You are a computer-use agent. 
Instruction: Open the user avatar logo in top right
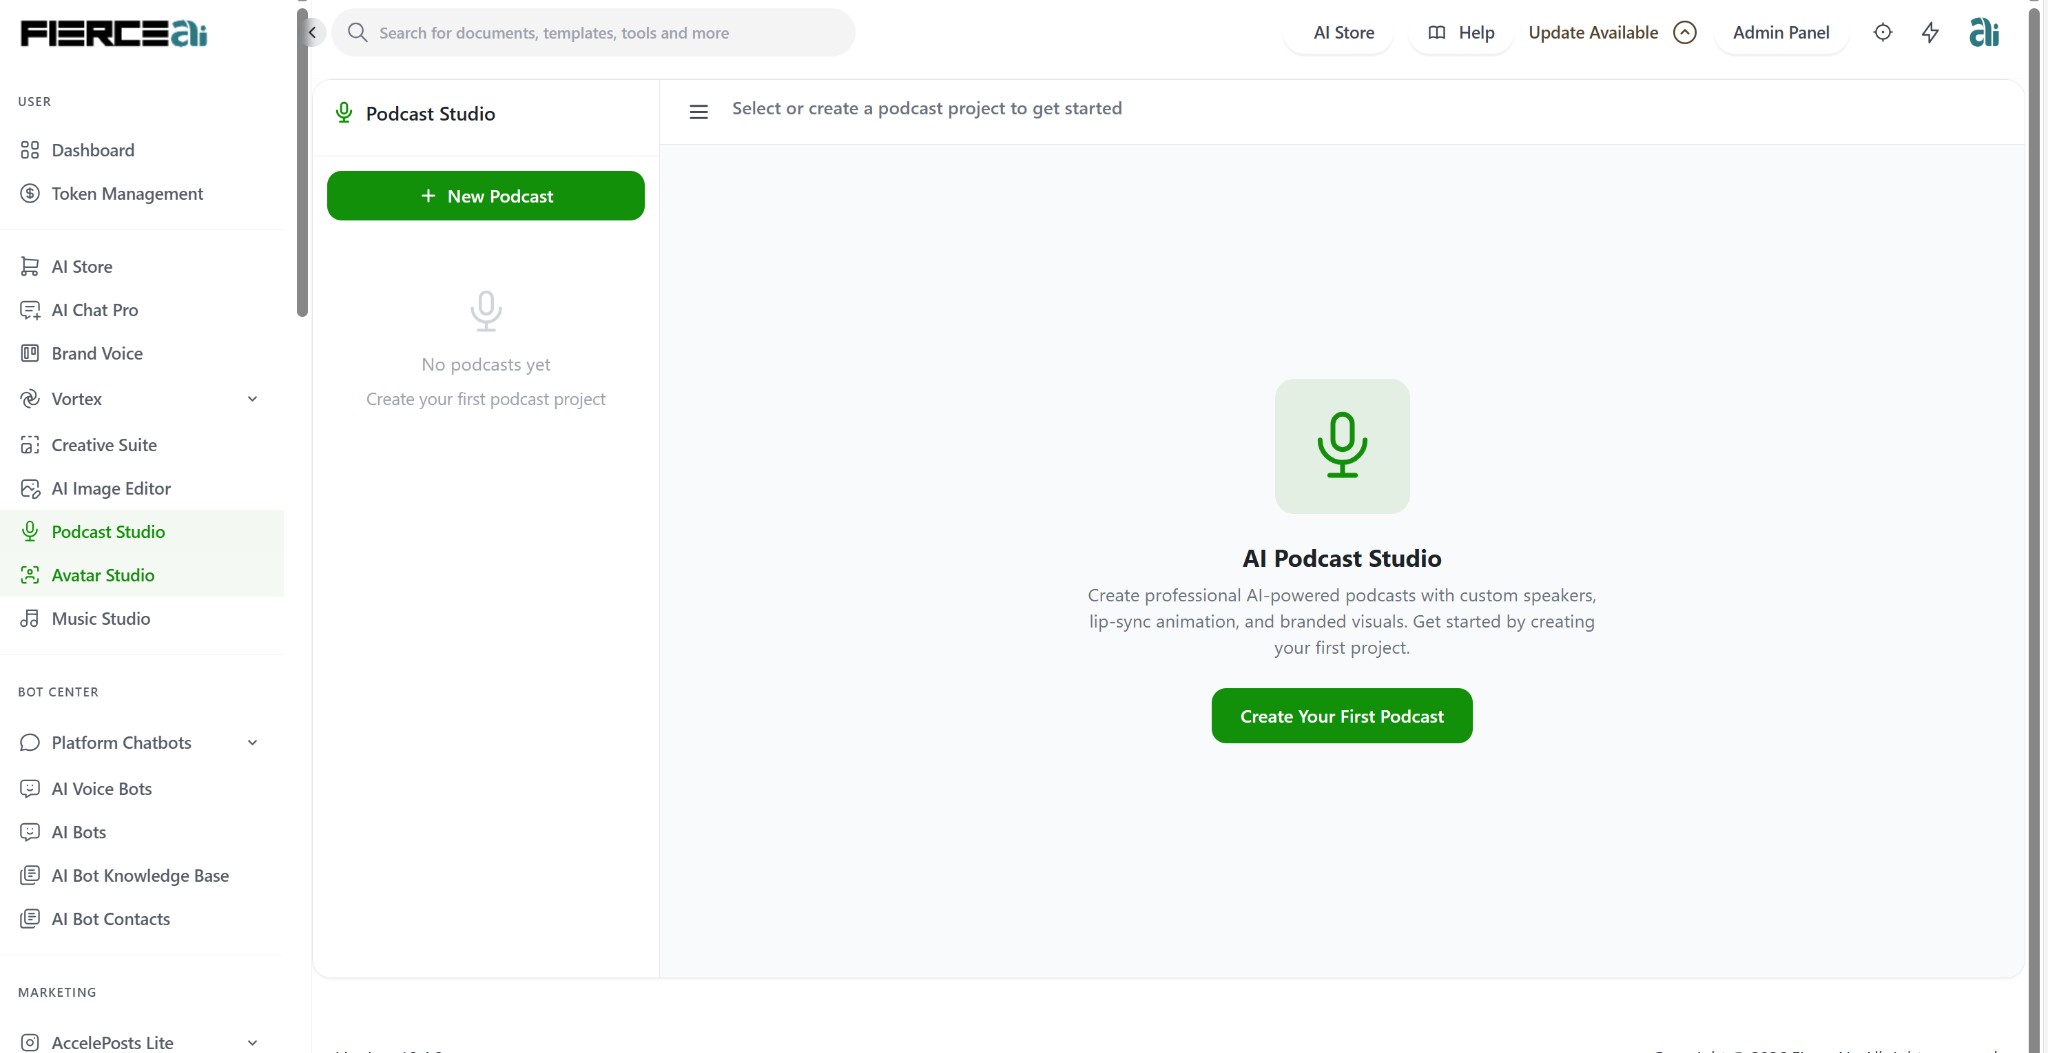click(x=1983, y=33)
